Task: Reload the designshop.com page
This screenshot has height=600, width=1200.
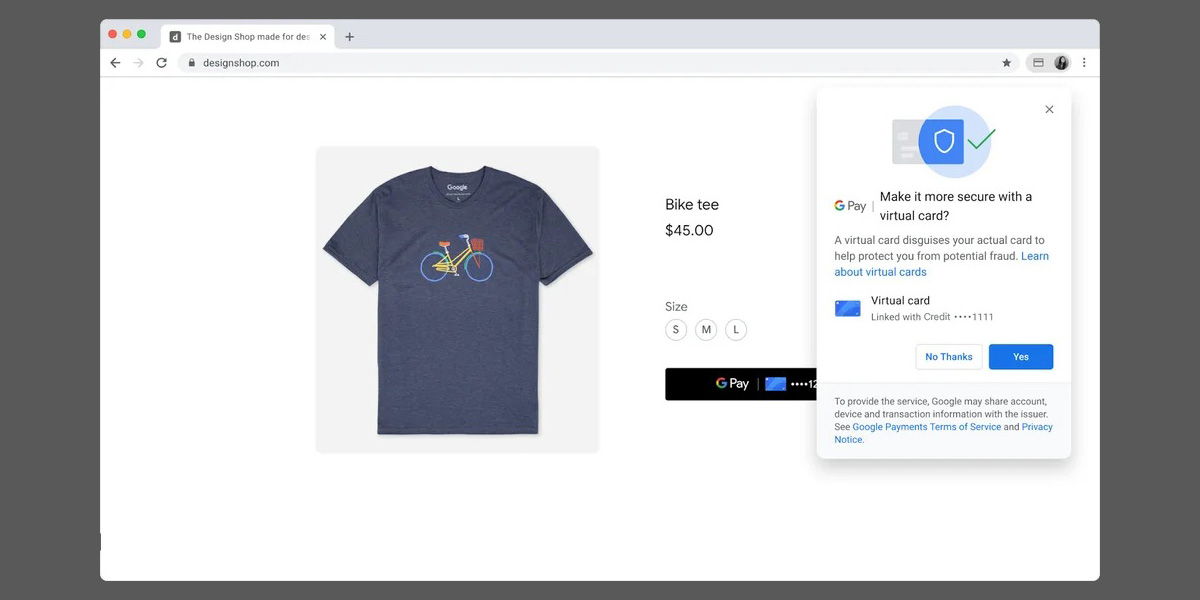Action: 161,63
